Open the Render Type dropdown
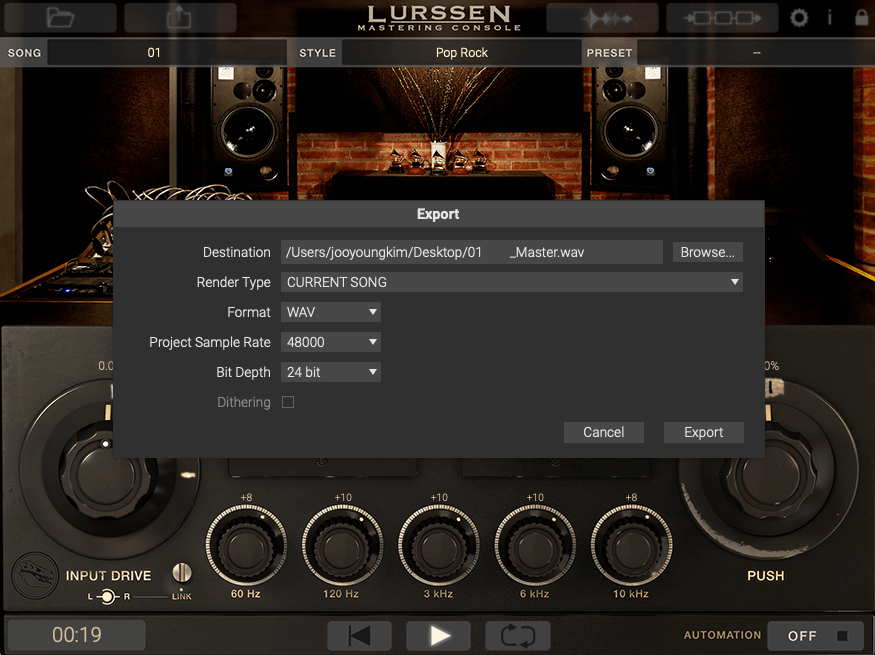The width and height of the screenshot is (875, 655). [511, 282]
